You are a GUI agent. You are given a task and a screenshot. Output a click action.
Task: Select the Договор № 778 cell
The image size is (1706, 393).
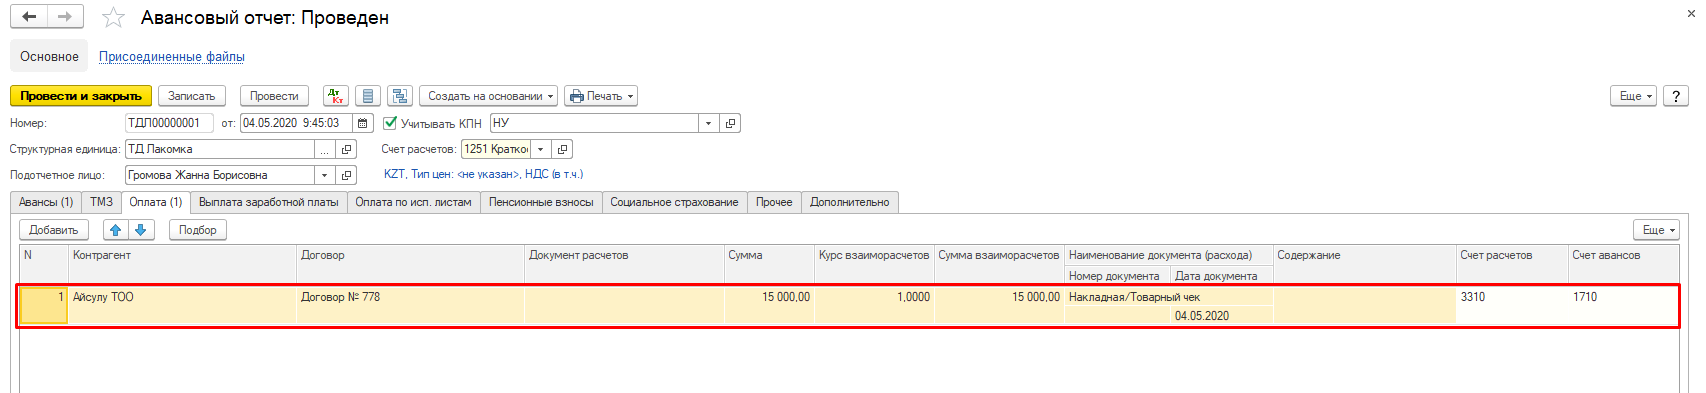point(411,306)
